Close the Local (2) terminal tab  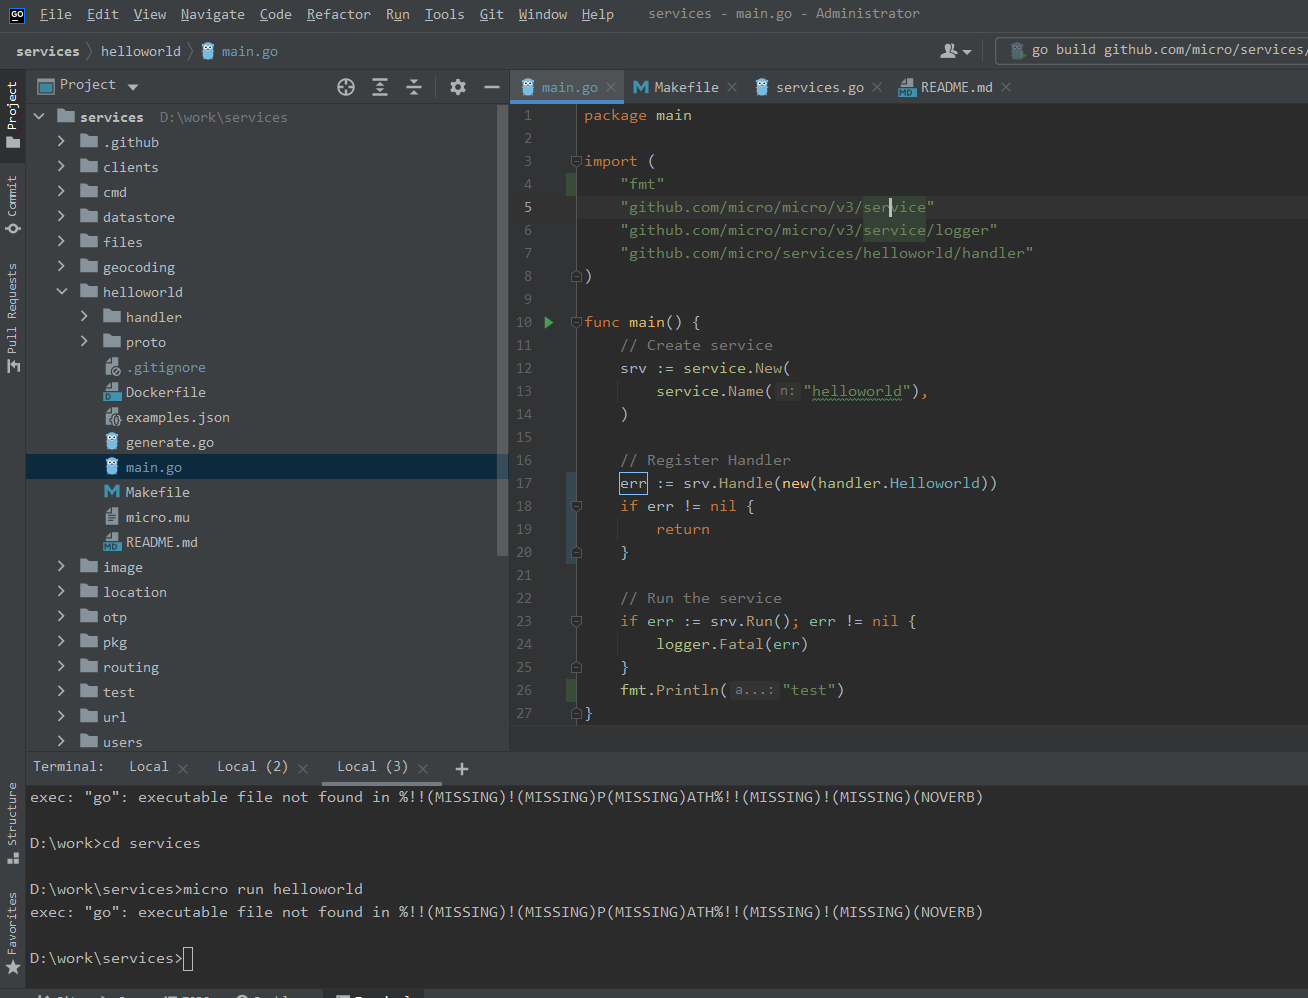click(303, 768)
